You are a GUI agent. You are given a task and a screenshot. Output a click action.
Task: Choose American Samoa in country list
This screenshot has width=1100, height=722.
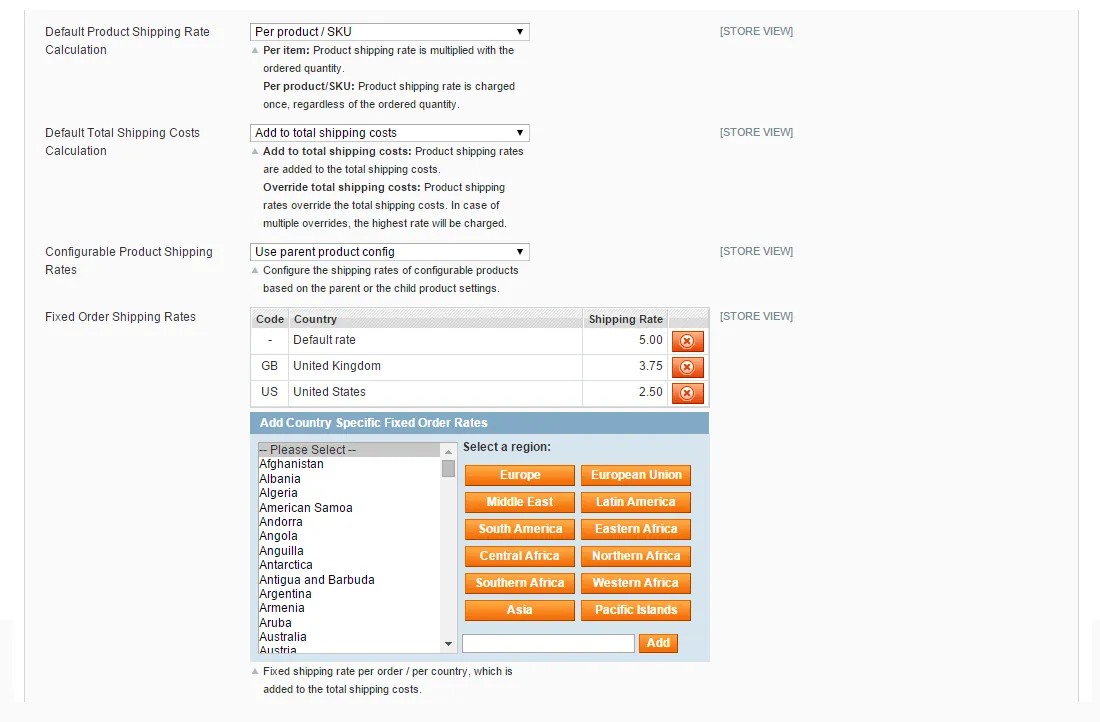[349, 507]
